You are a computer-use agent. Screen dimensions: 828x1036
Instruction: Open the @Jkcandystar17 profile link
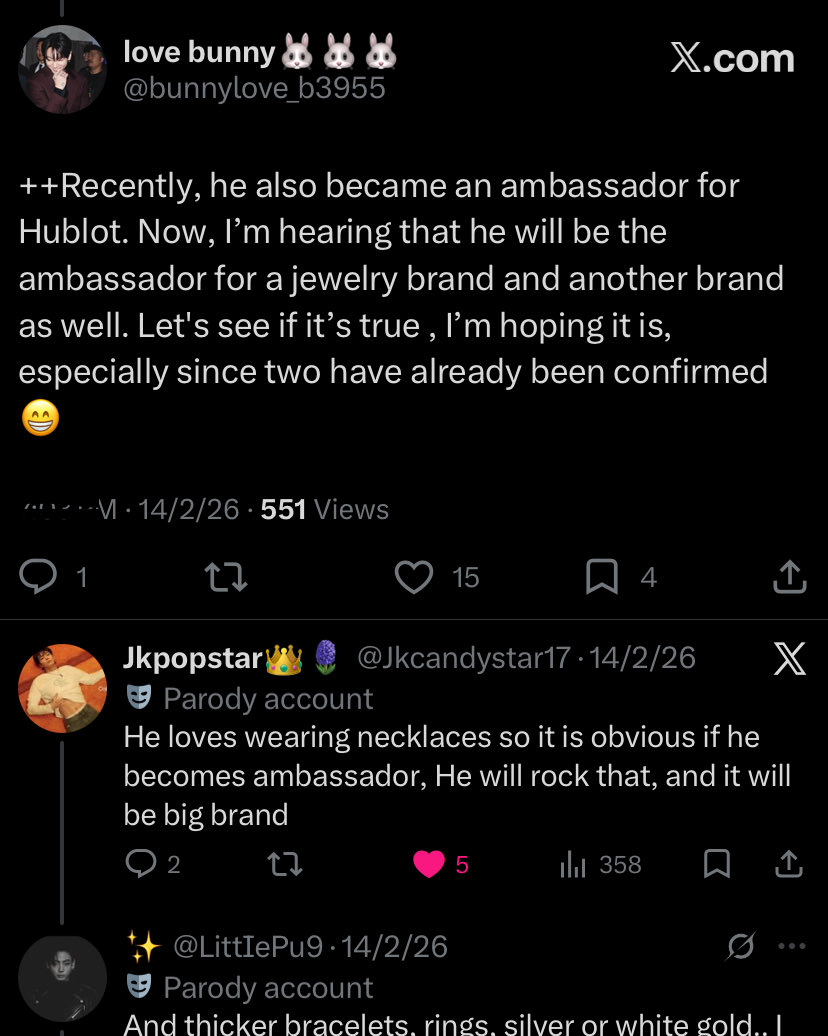[x=464, y=657]
